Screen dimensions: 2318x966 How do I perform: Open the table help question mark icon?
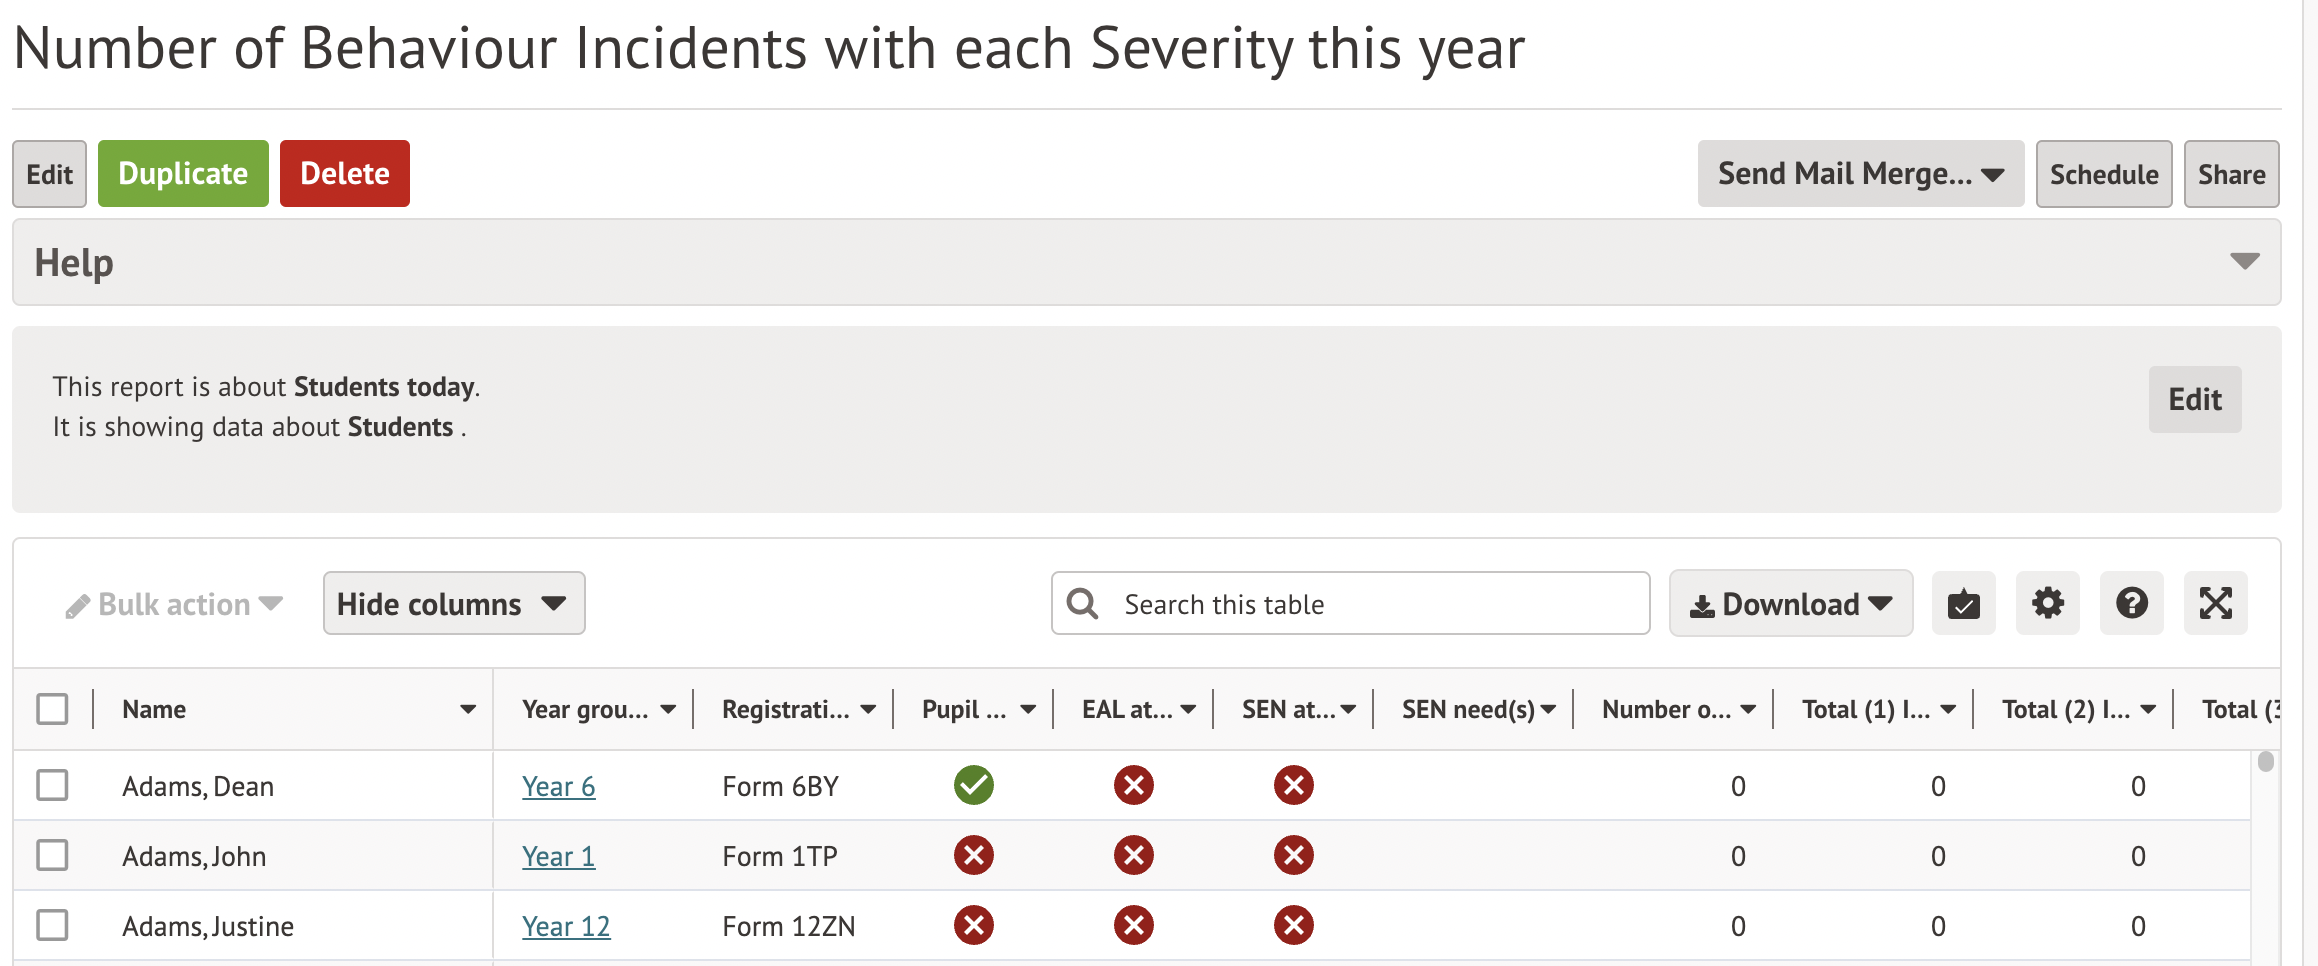tap(2131, 603)
